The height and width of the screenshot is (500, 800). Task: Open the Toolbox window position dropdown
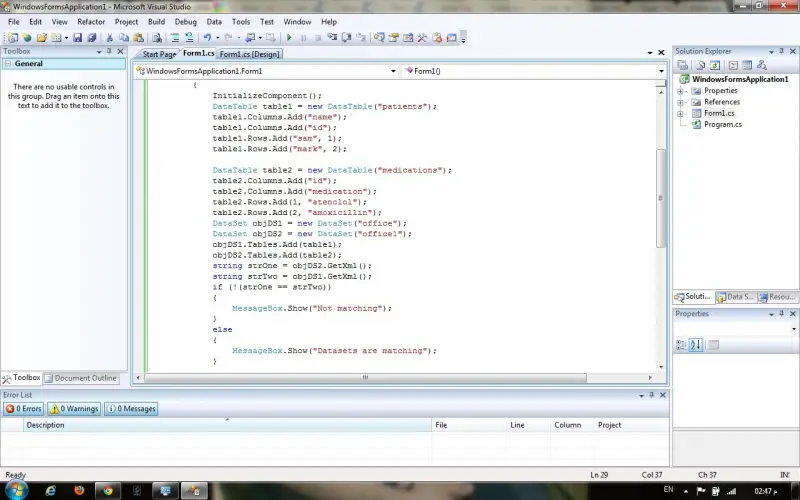(x=98, y=52)
